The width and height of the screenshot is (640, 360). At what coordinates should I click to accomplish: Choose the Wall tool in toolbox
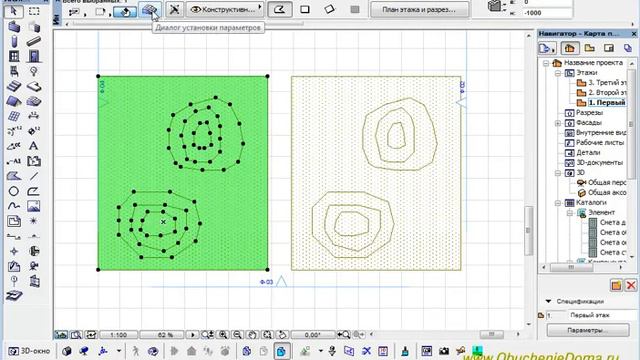(14, 27)
